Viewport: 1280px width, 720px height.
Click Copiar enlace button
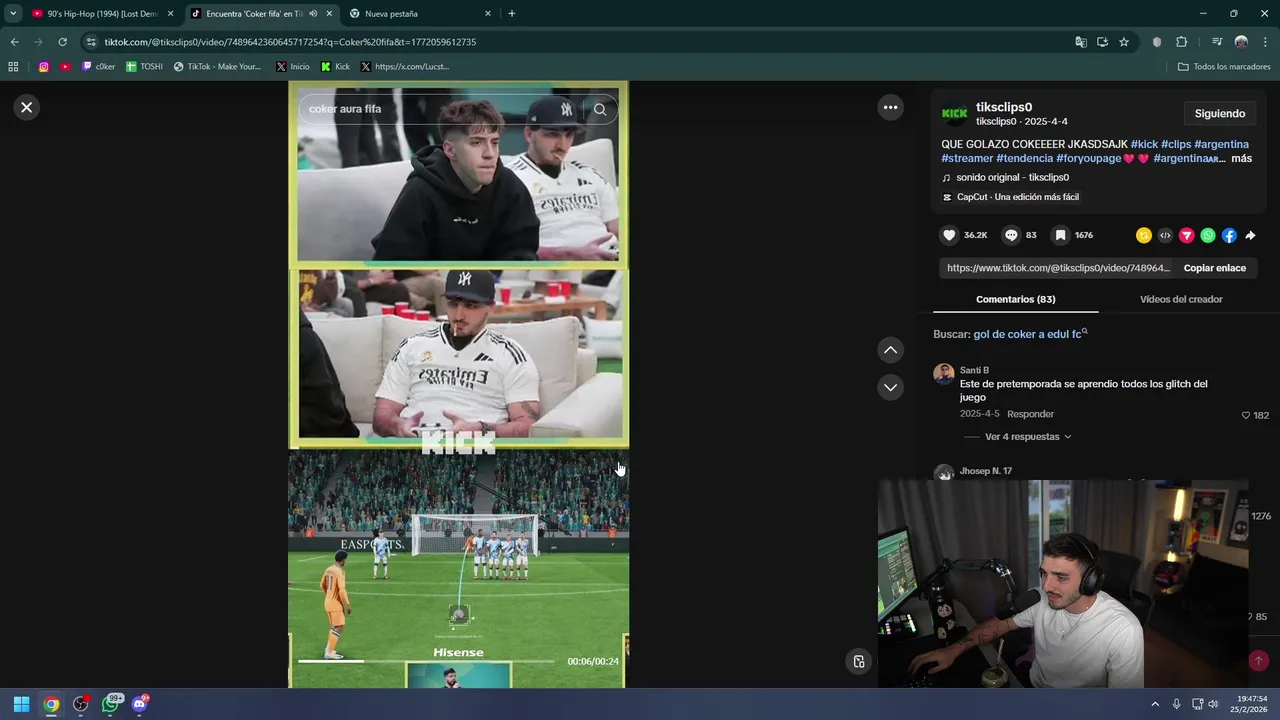pos(1214,268)
